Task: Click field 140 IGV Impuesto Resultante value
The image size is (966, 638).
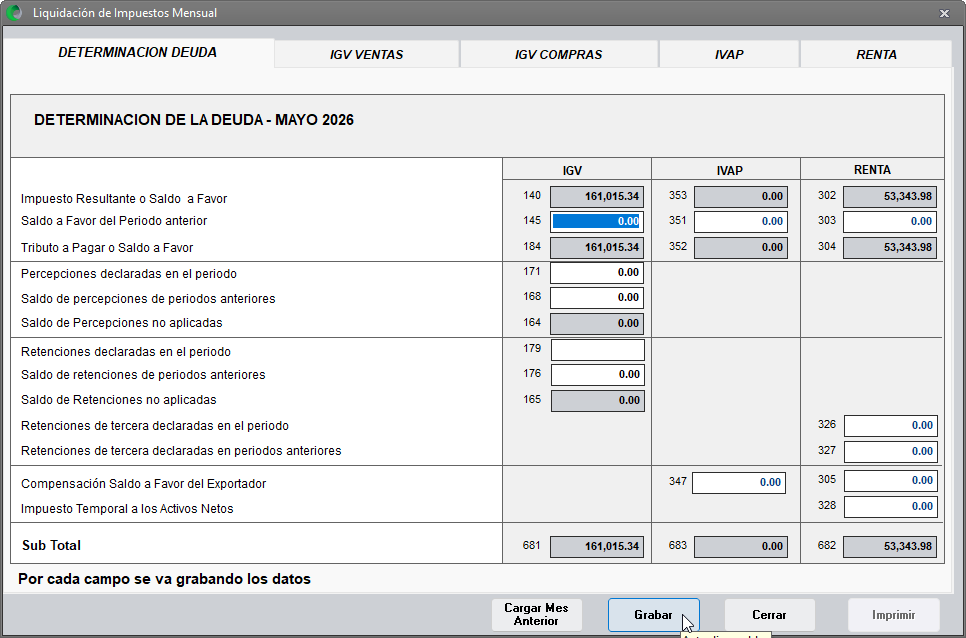Action: pyautogui.click(x=596, y=196)
